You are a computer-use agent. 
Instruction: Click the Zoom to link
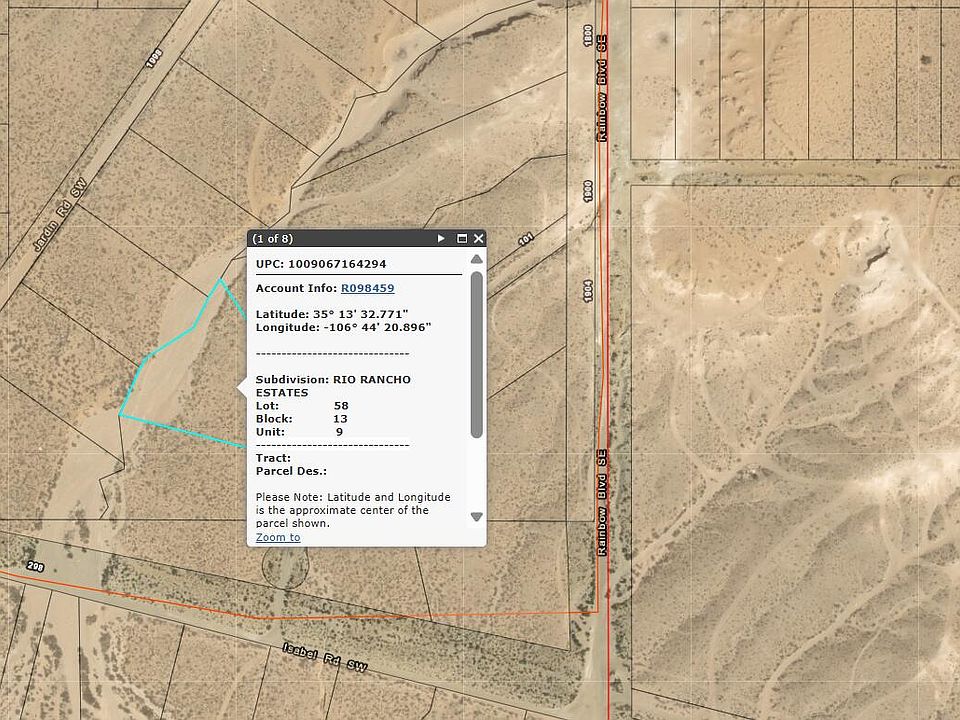[x=278, y=537]
